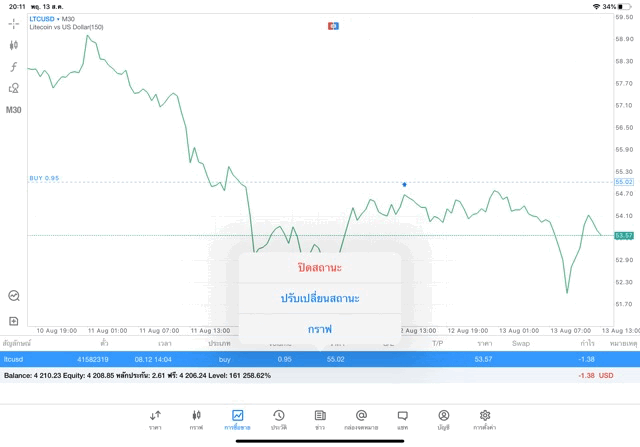Open the การตั้งค่า settings gear tab
This screenshot has height=447, width=640.
[485, 419]
